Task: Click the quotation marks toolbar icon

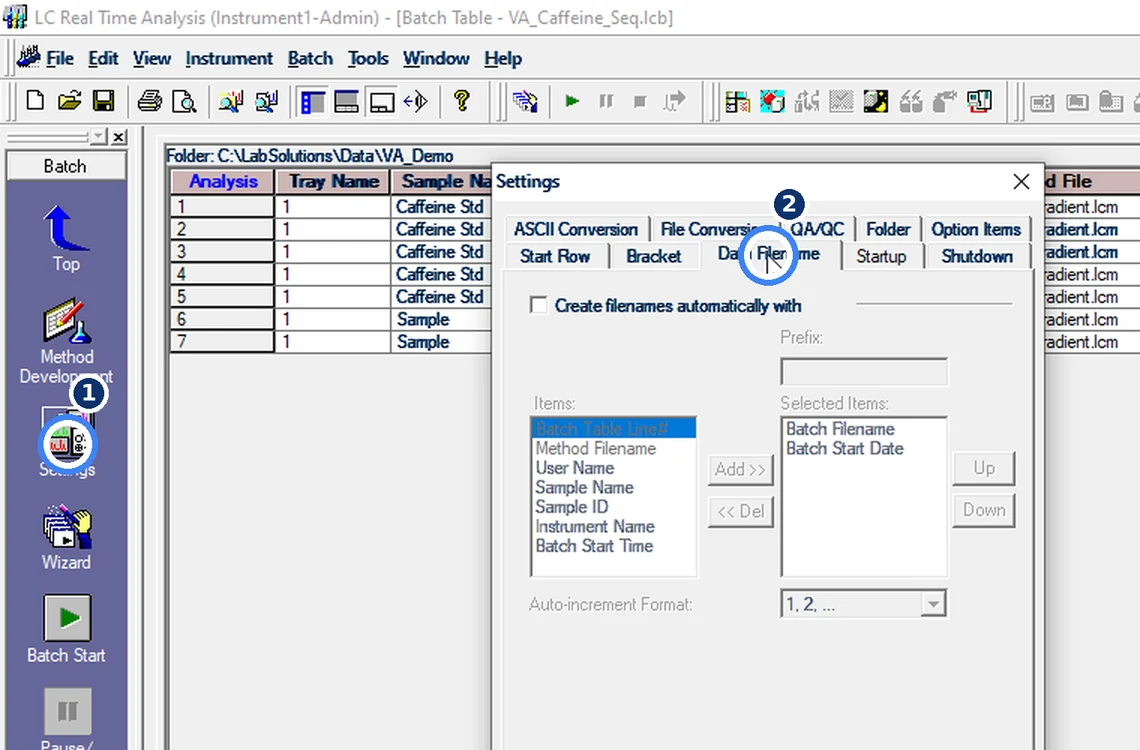Action: (910, 101)
